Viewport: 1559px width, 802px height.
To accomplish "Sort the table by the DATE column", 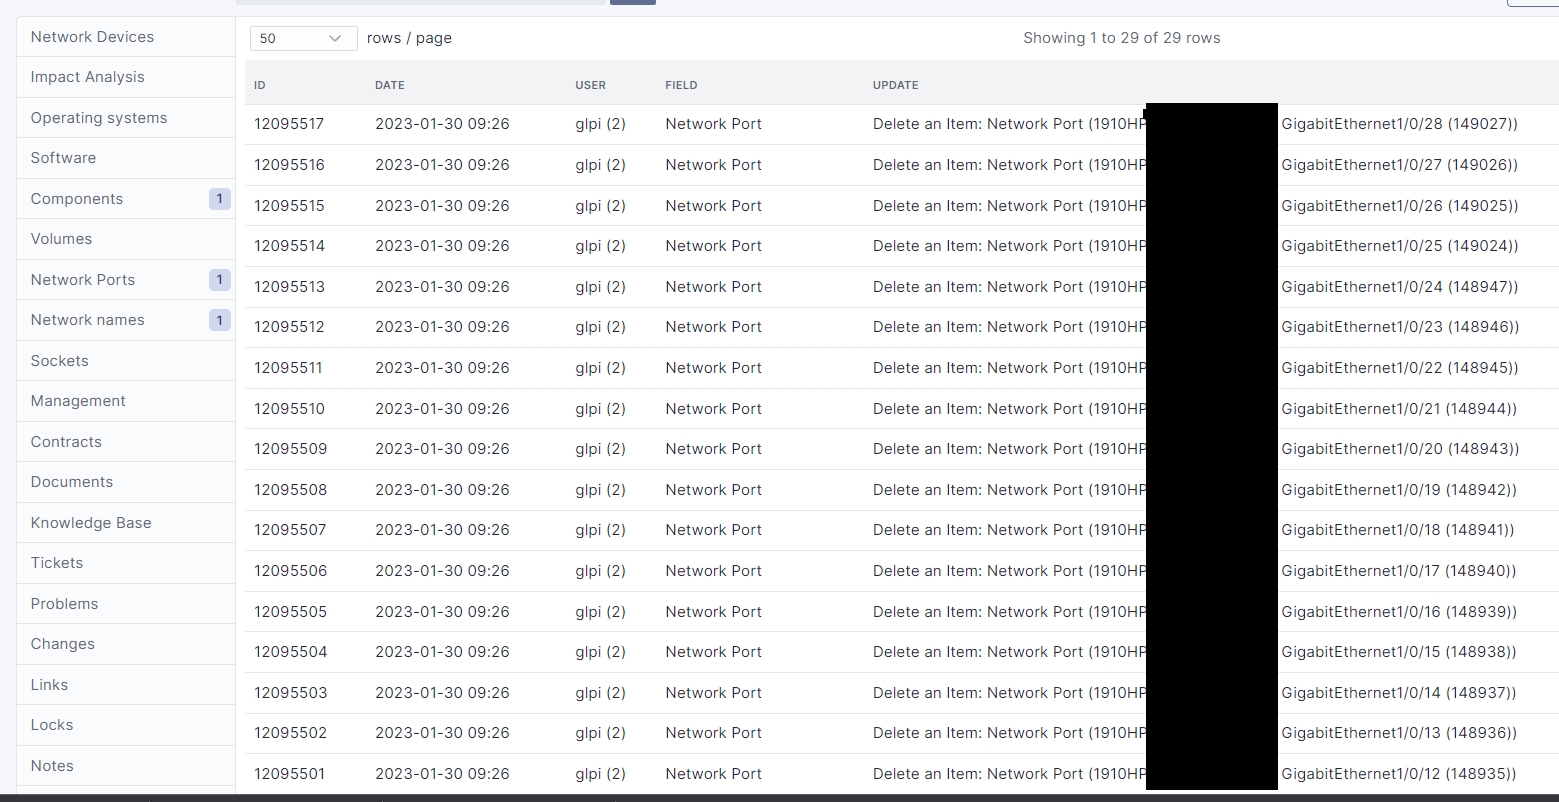I will click(389, 85).
